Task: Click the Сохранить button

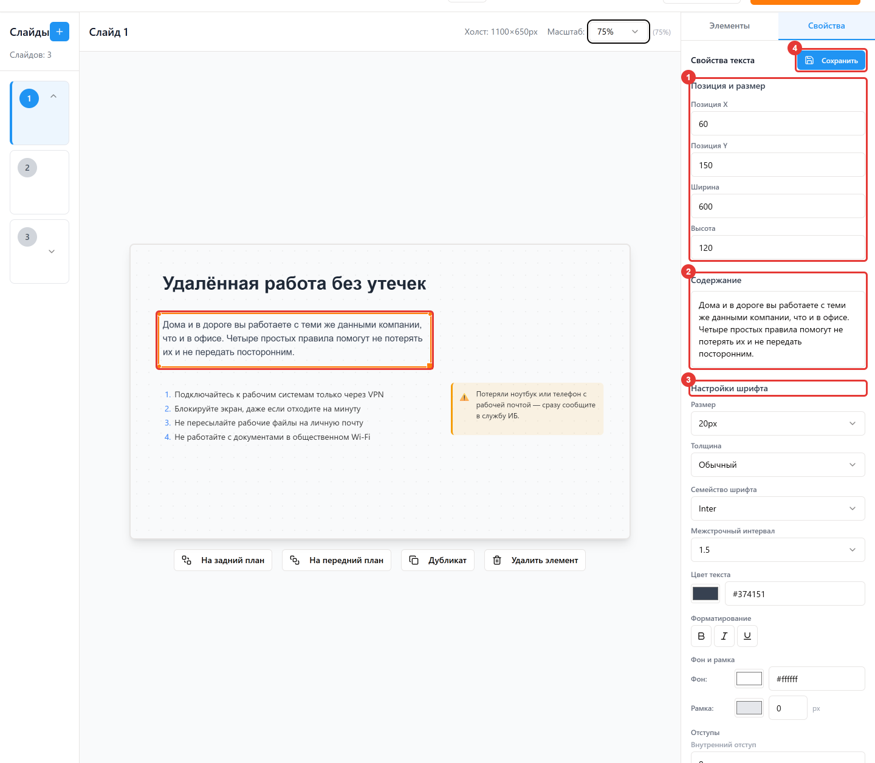Action: pyautogui.click(x=831, y=60)
